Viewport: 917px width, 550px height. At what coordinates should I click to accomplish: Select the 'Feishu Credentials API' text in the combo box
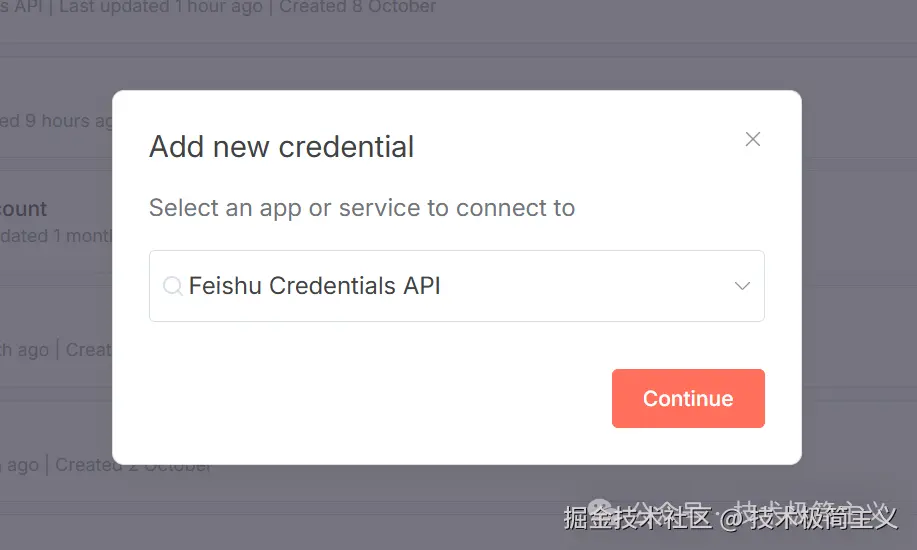click(x=314, y=286)
